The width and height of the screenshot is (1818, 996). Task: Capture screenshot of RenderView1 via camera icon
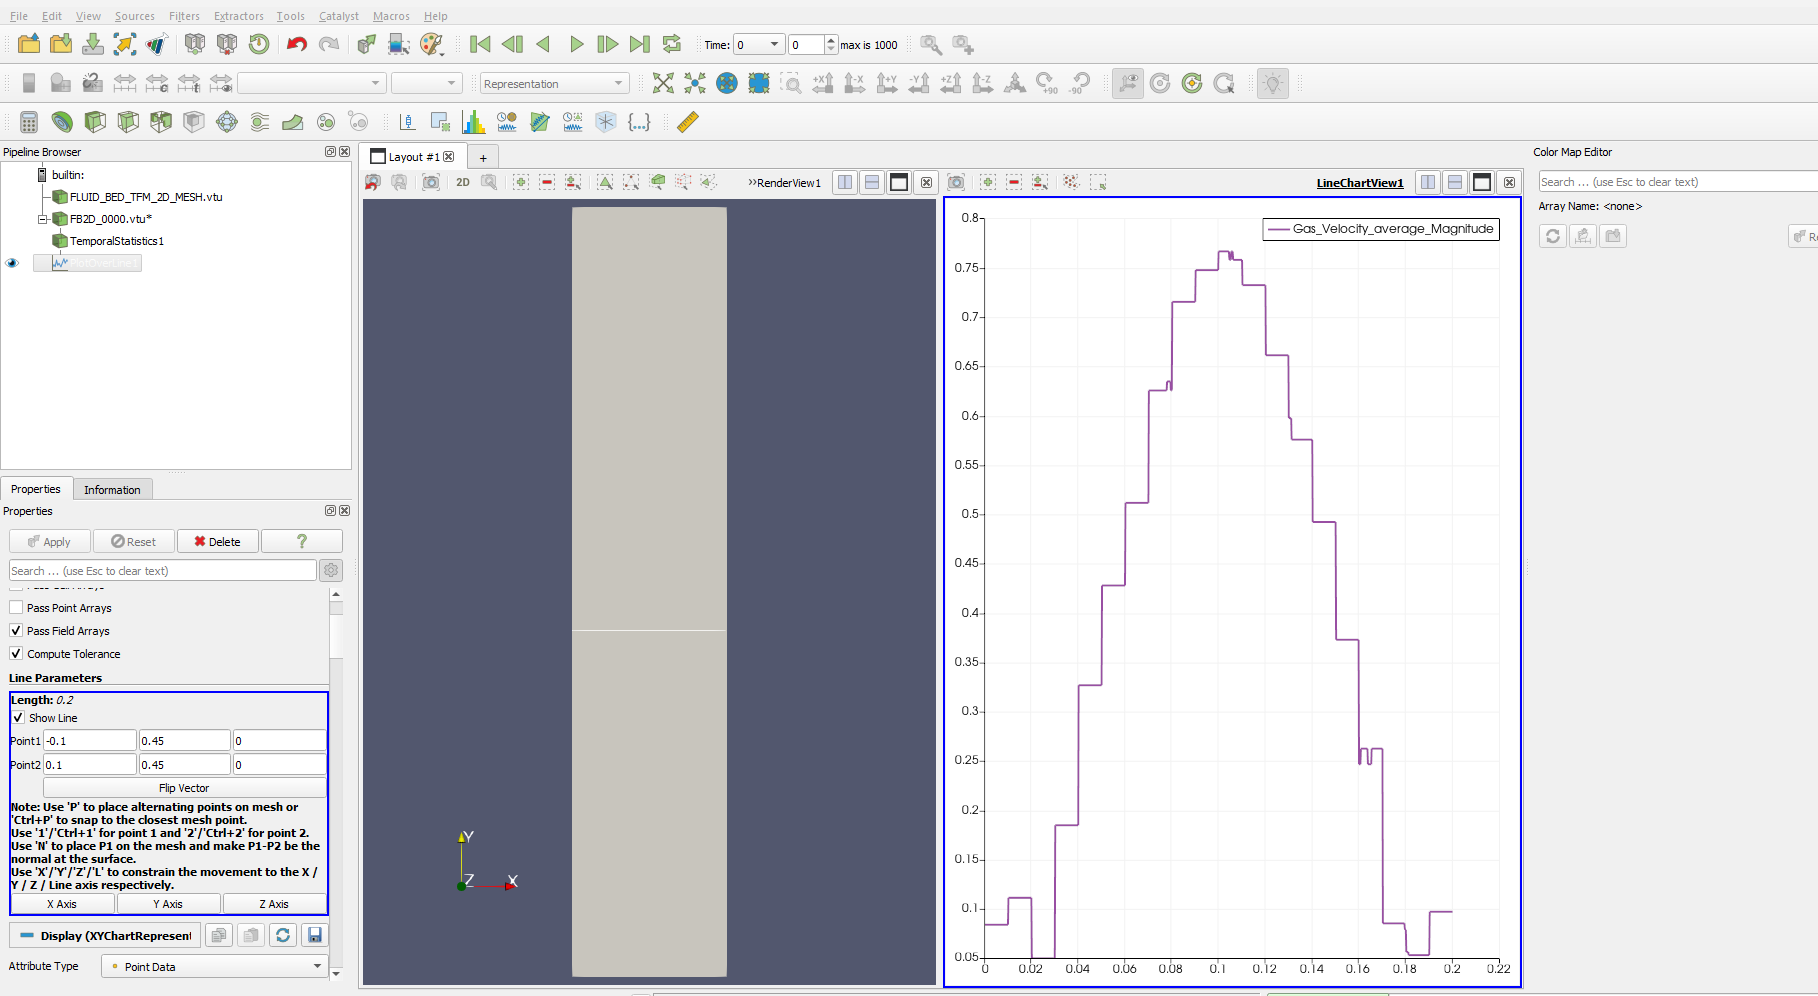point(431,182)
